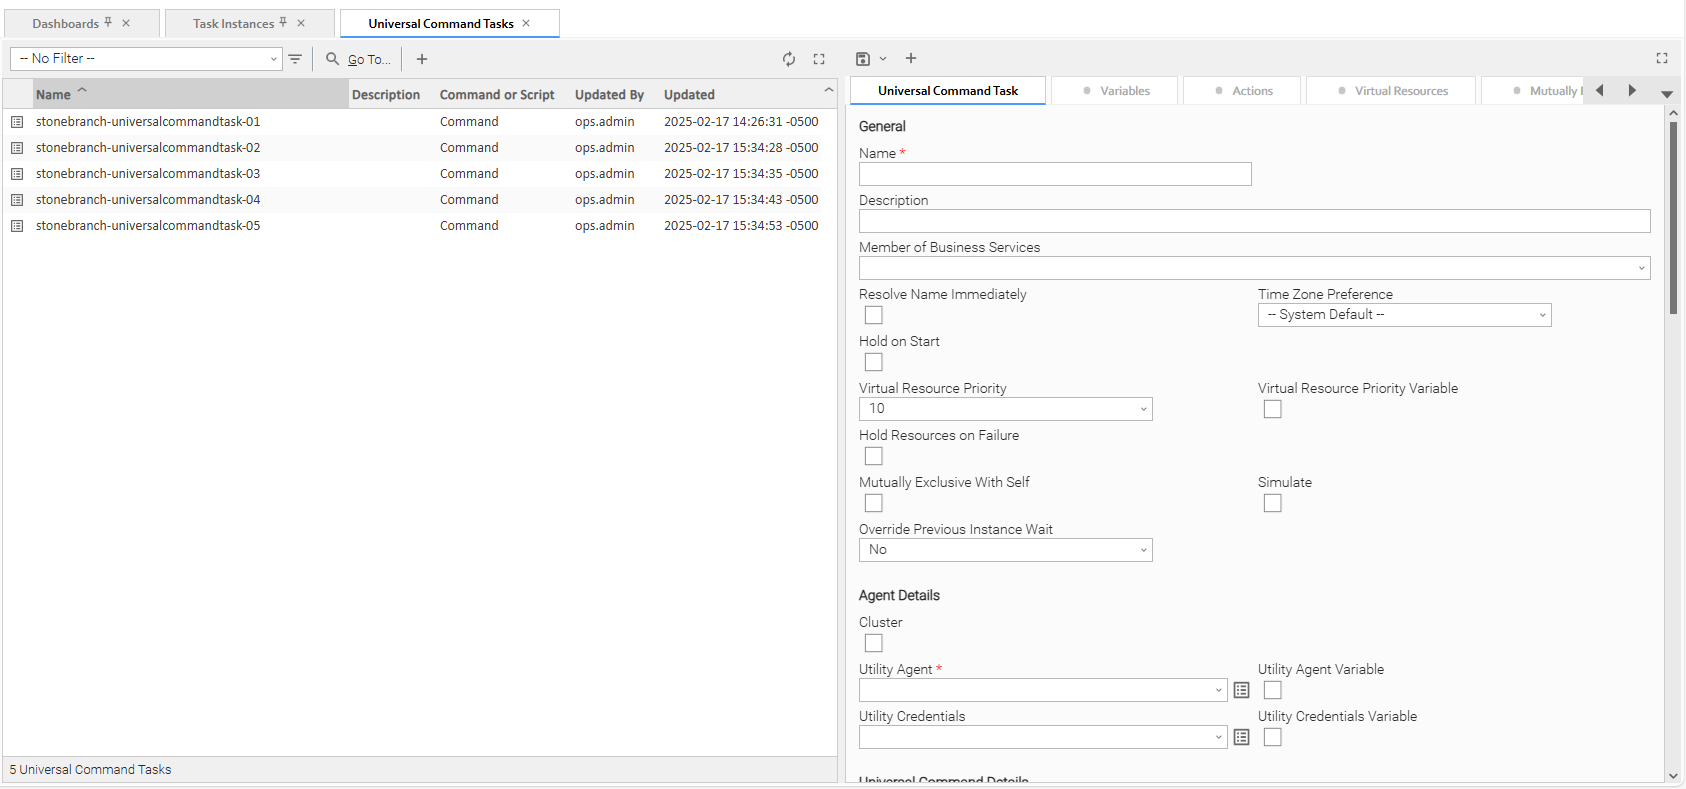This screenshot has height=789, width=1686.
Task: Click the save icon in details toolbar
Action: 863,59
